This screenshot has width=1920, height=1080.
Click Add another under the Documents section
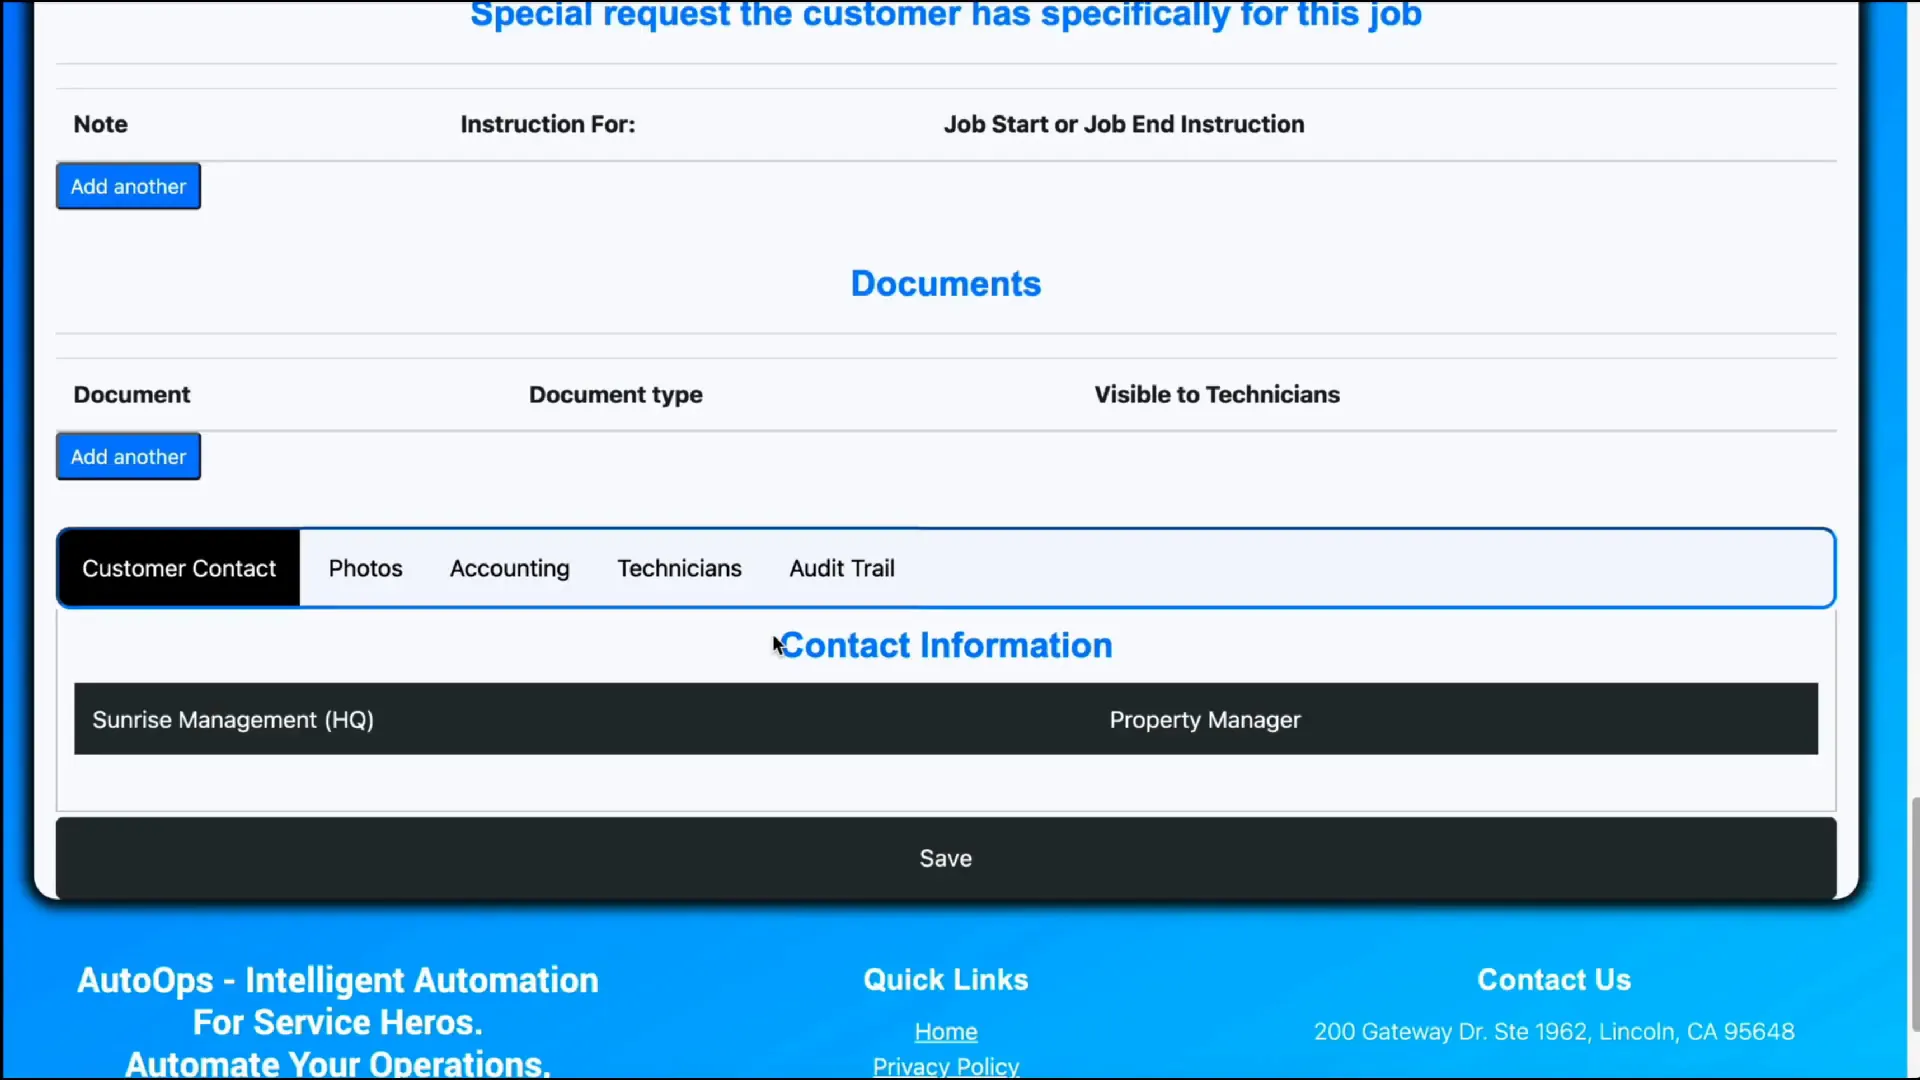[128, 456]
